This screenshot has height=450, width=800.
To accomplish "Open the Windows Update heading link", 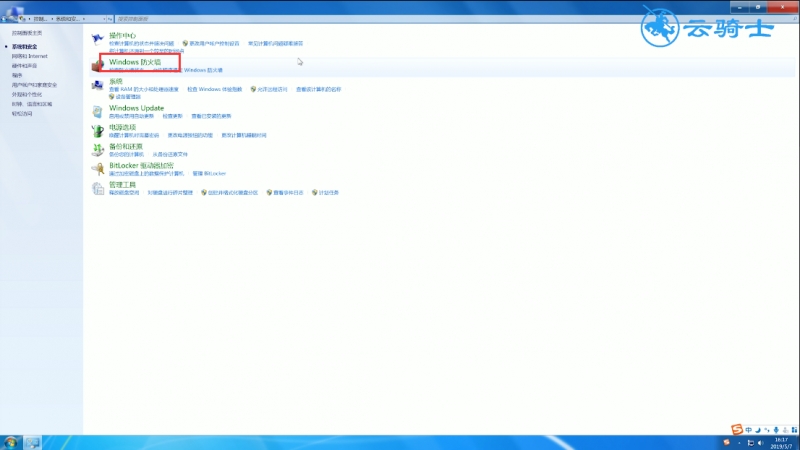I will tap(137, 108).
